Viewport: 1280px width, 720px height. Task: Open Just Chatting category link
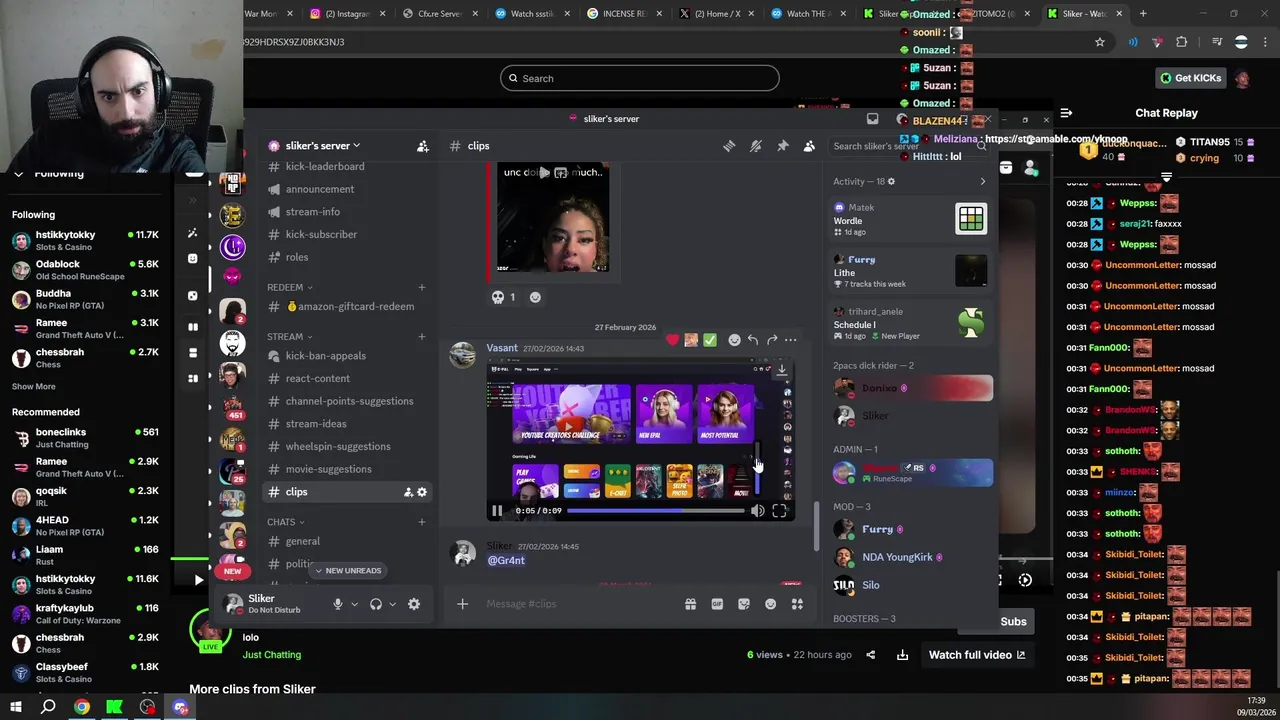tap(272, 655)
